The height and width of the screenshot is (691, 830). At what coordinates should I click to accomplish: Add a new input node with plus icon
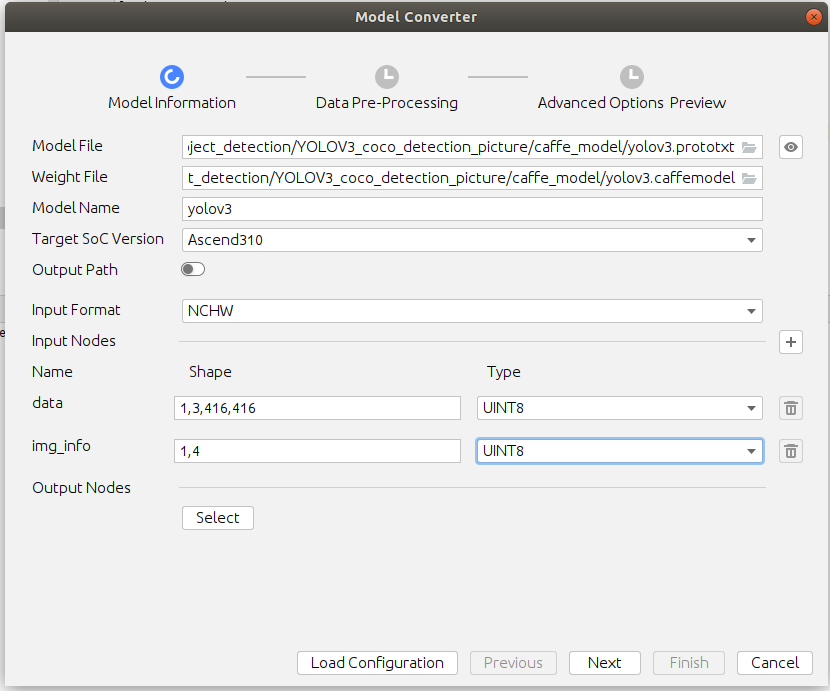click(x=791, y=342)
